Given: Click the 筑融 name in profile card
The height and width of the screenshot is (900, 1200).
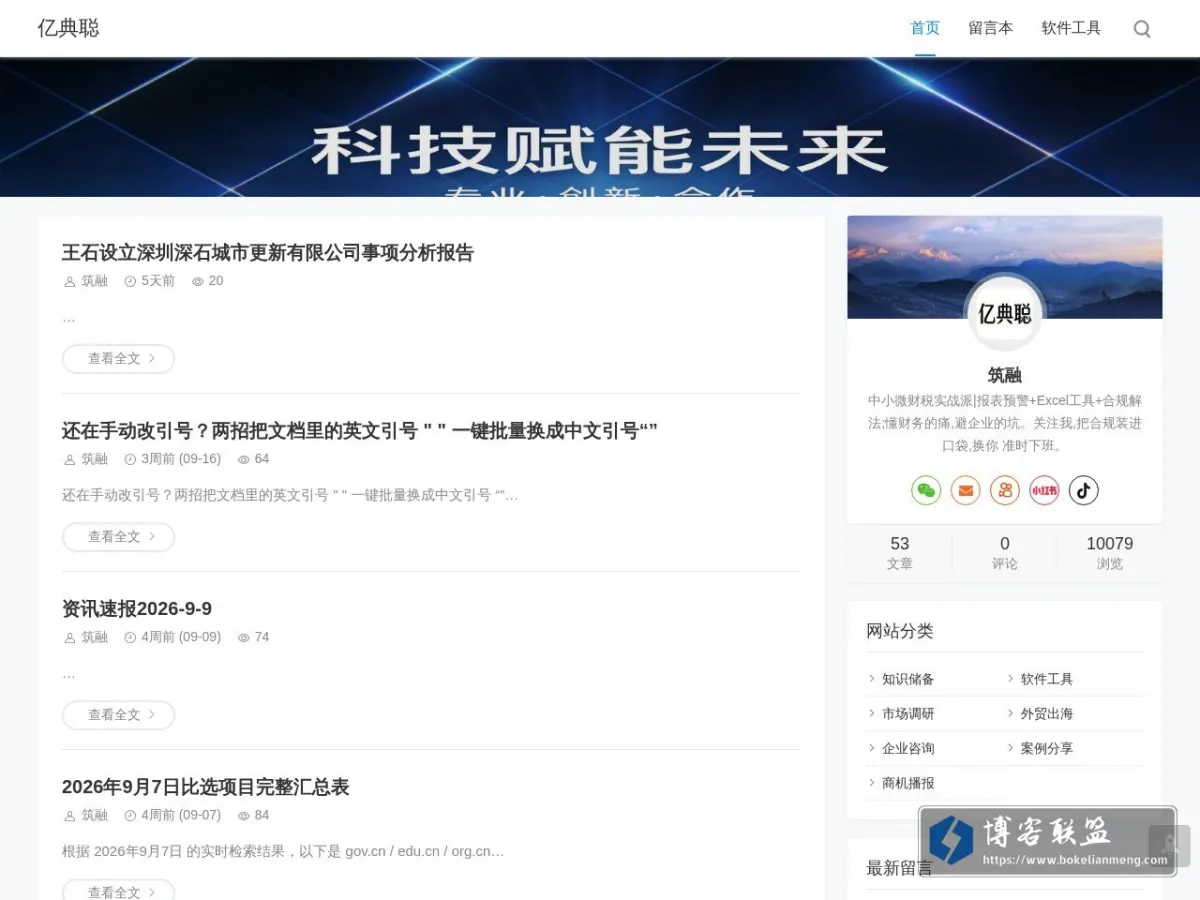Looking at the screenshot, I should click(x=1005, y=375).
